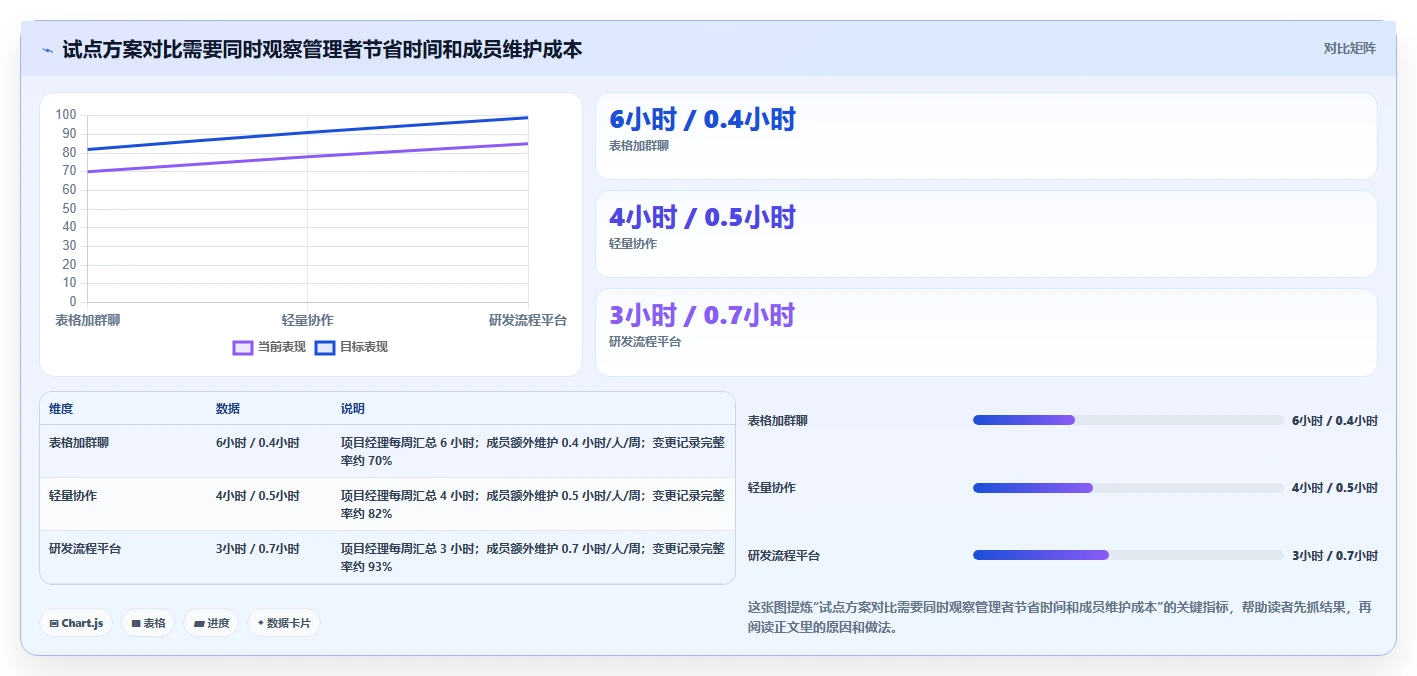The height and width of the screenshot is (676, 1417).
Task: Click the 表格加群聊 progress bar
Action: point(1128,420)
